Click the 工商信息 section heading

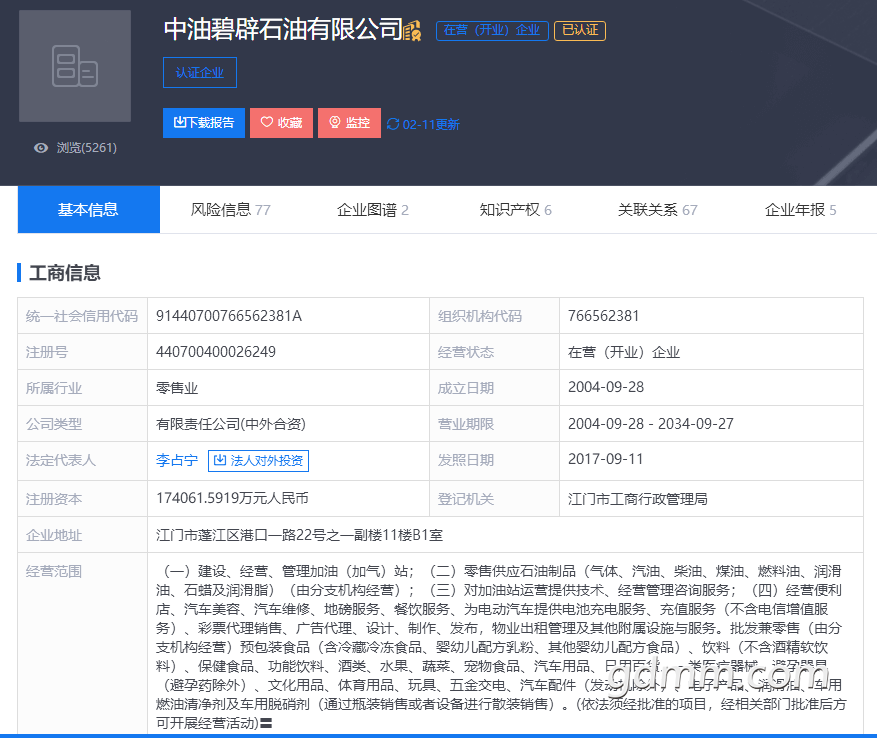(64, 273)
